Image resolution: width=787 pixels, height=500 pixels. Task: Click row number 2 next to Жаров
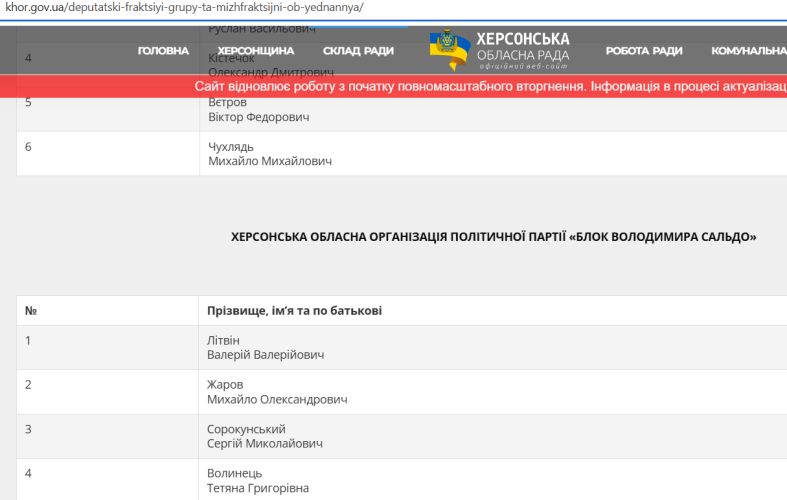28,385
